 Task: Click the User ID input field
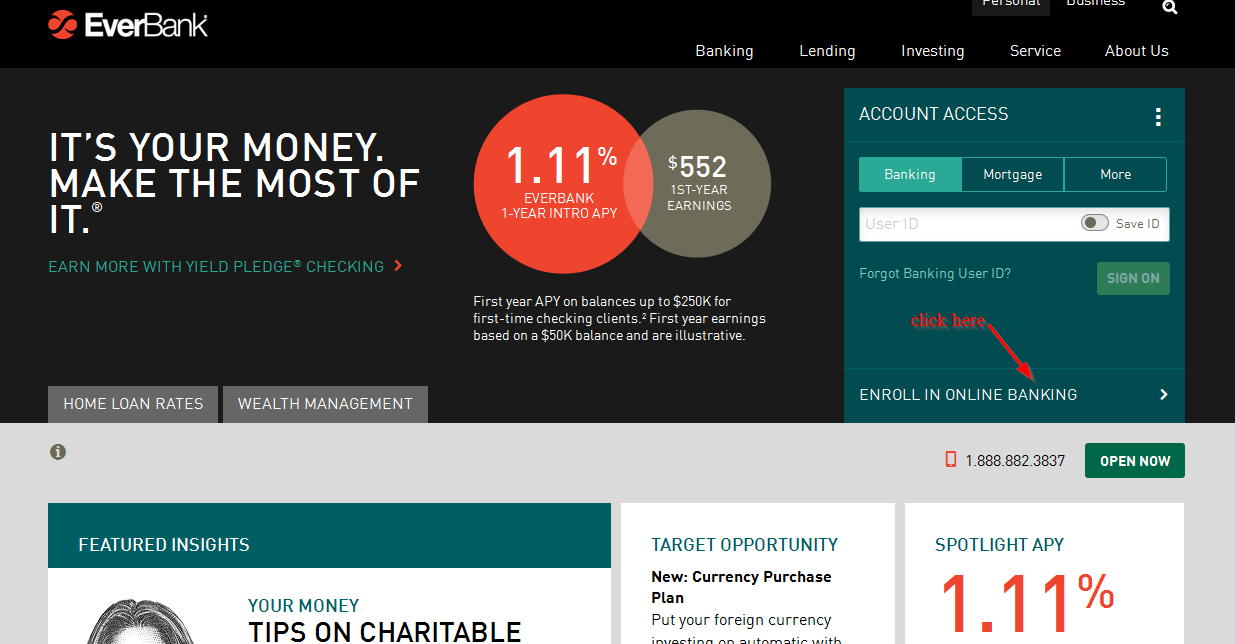[x=1014, y=224]
